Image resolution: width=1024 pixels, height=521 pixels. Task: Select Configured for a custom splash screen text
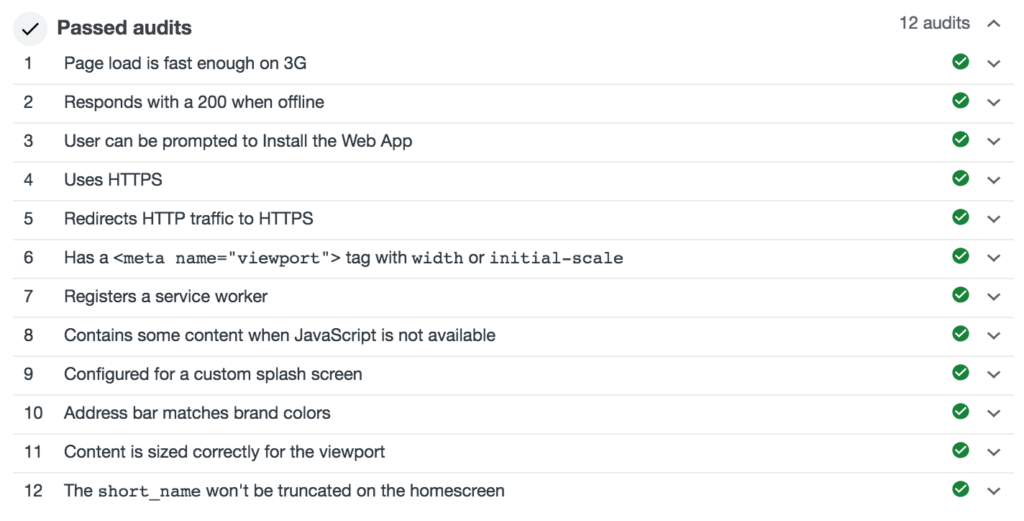212,374
